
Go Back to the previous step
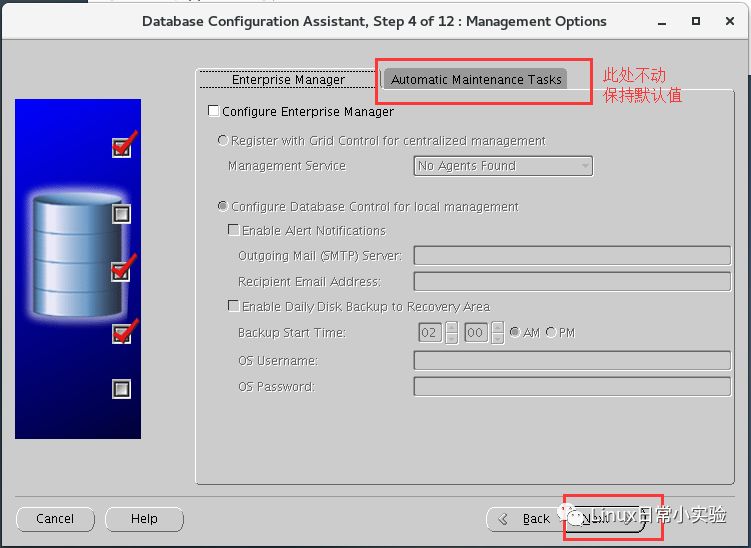[525, 519]
